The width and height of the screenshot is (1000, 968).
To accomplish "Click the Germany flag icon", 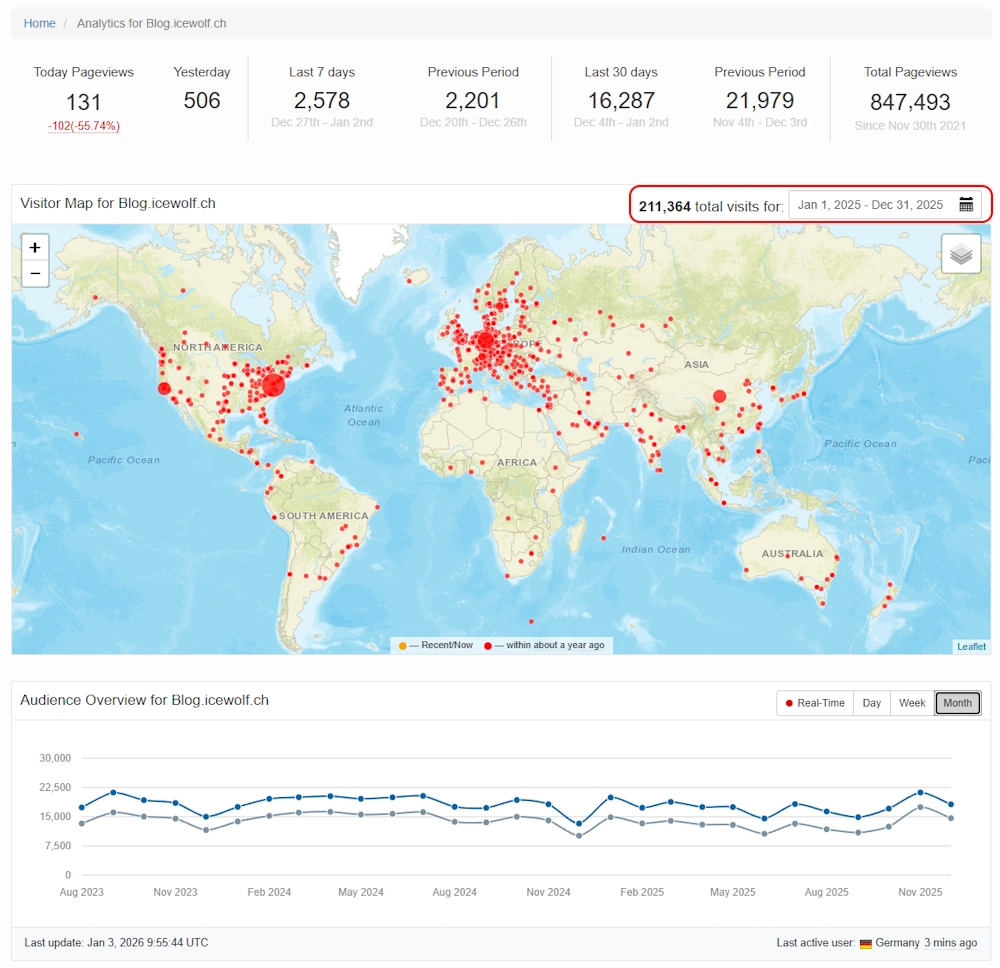I will [865, 943].
